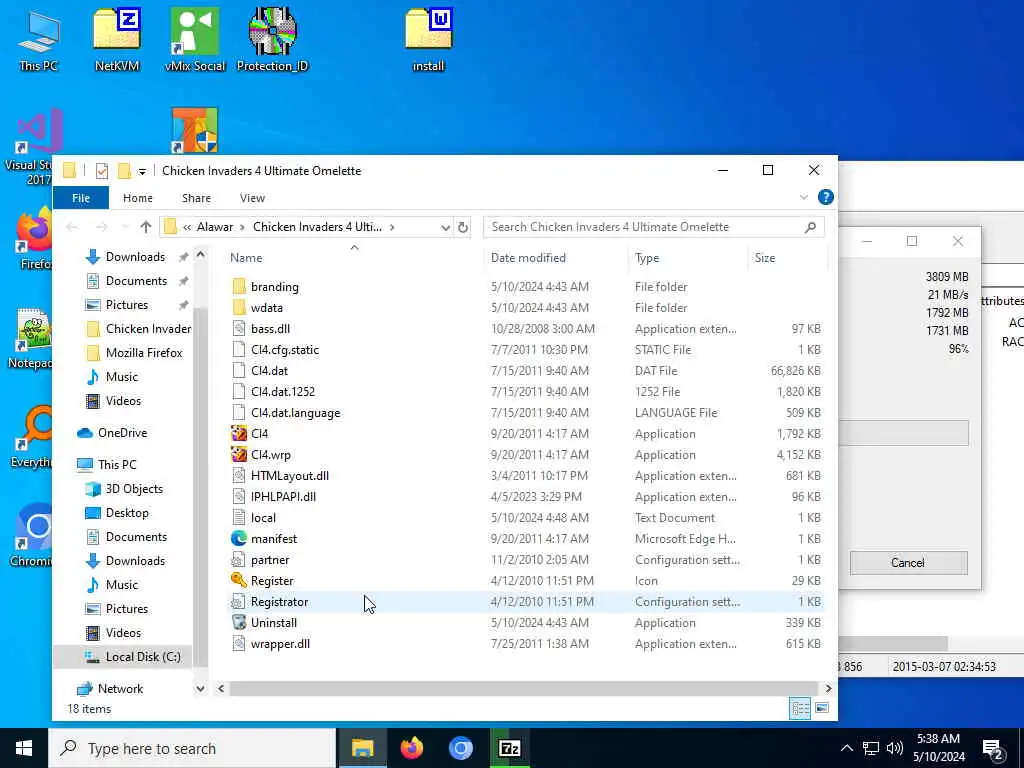Open Protection_ID desktop shortcut
Image resolution: width=1024 pixels, height=768 pixels.
pyautogui.click(x=272, y=39)
